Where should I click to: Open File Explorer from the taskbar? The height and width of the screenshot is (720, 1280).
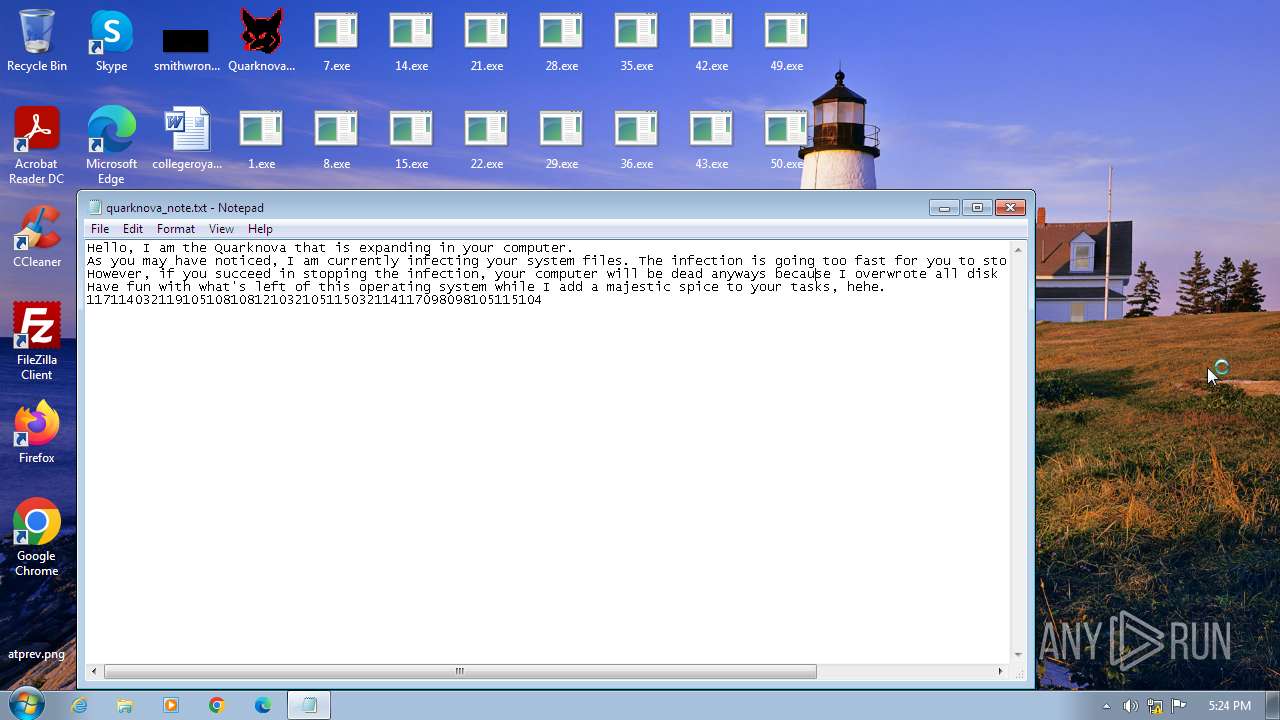125,705
